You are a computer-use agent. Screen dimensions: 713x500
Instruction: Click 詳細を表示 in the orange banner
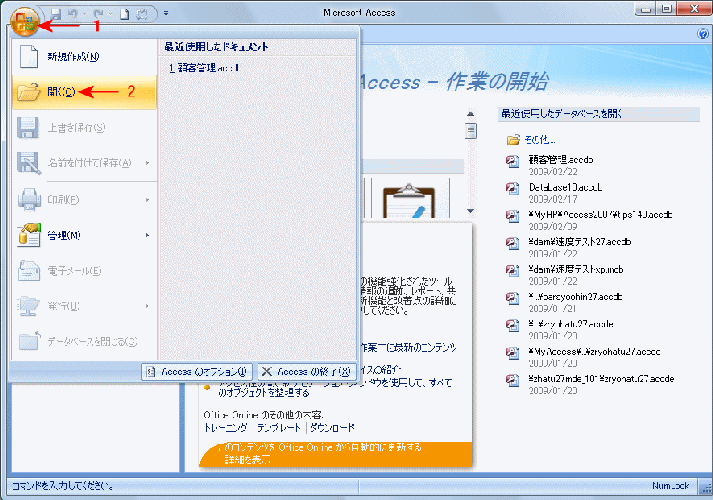(248, 460)
